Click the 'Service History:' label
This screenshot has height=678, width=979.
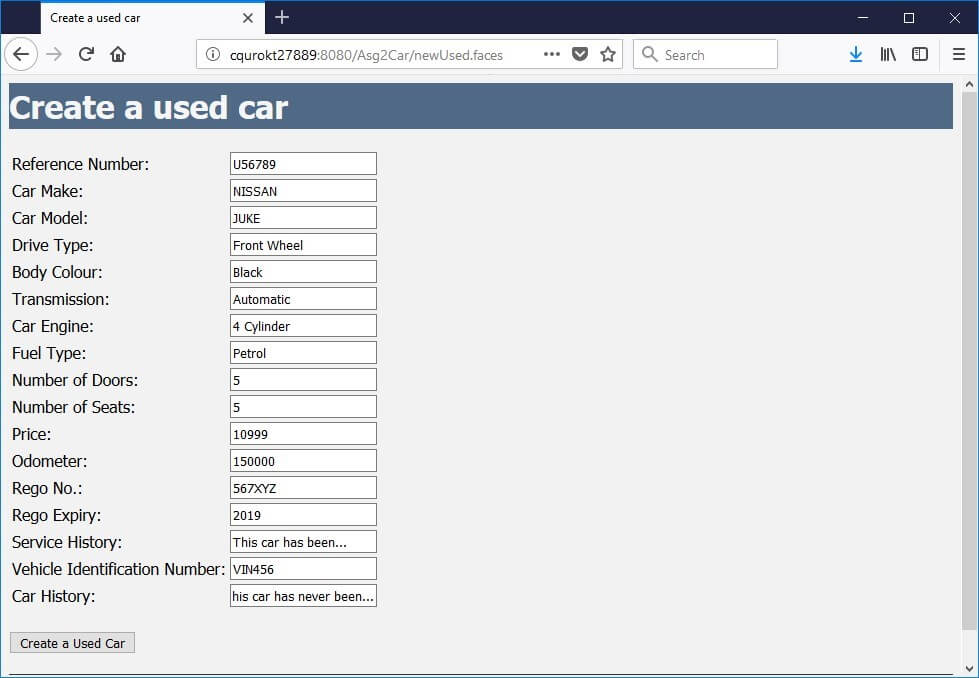[67, 543]
